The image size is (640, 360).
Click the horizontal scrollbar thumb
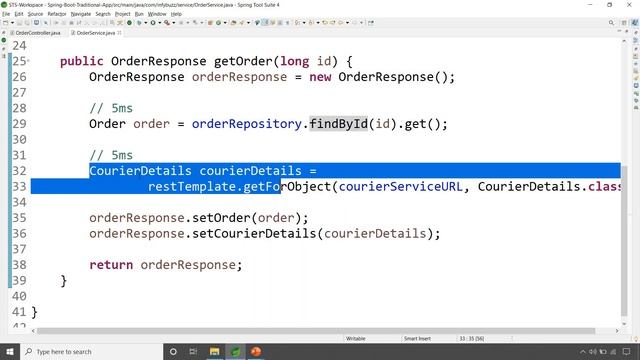pyautogui.click(x=316, y=331)
